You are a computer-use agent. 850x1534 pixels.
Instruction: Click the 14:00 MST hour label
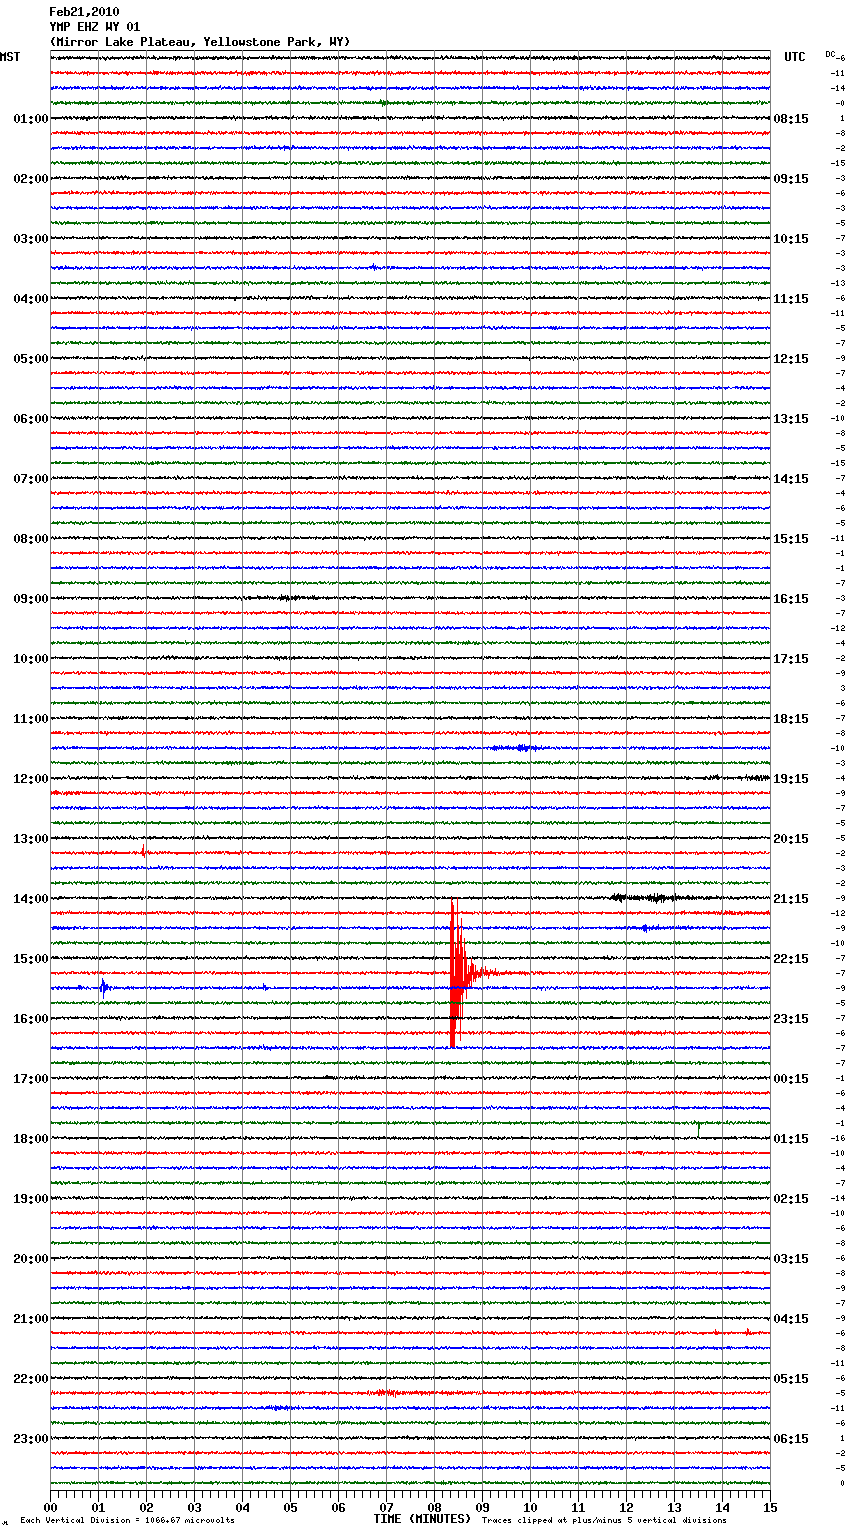pyautogui.click(x=30, y=899)
